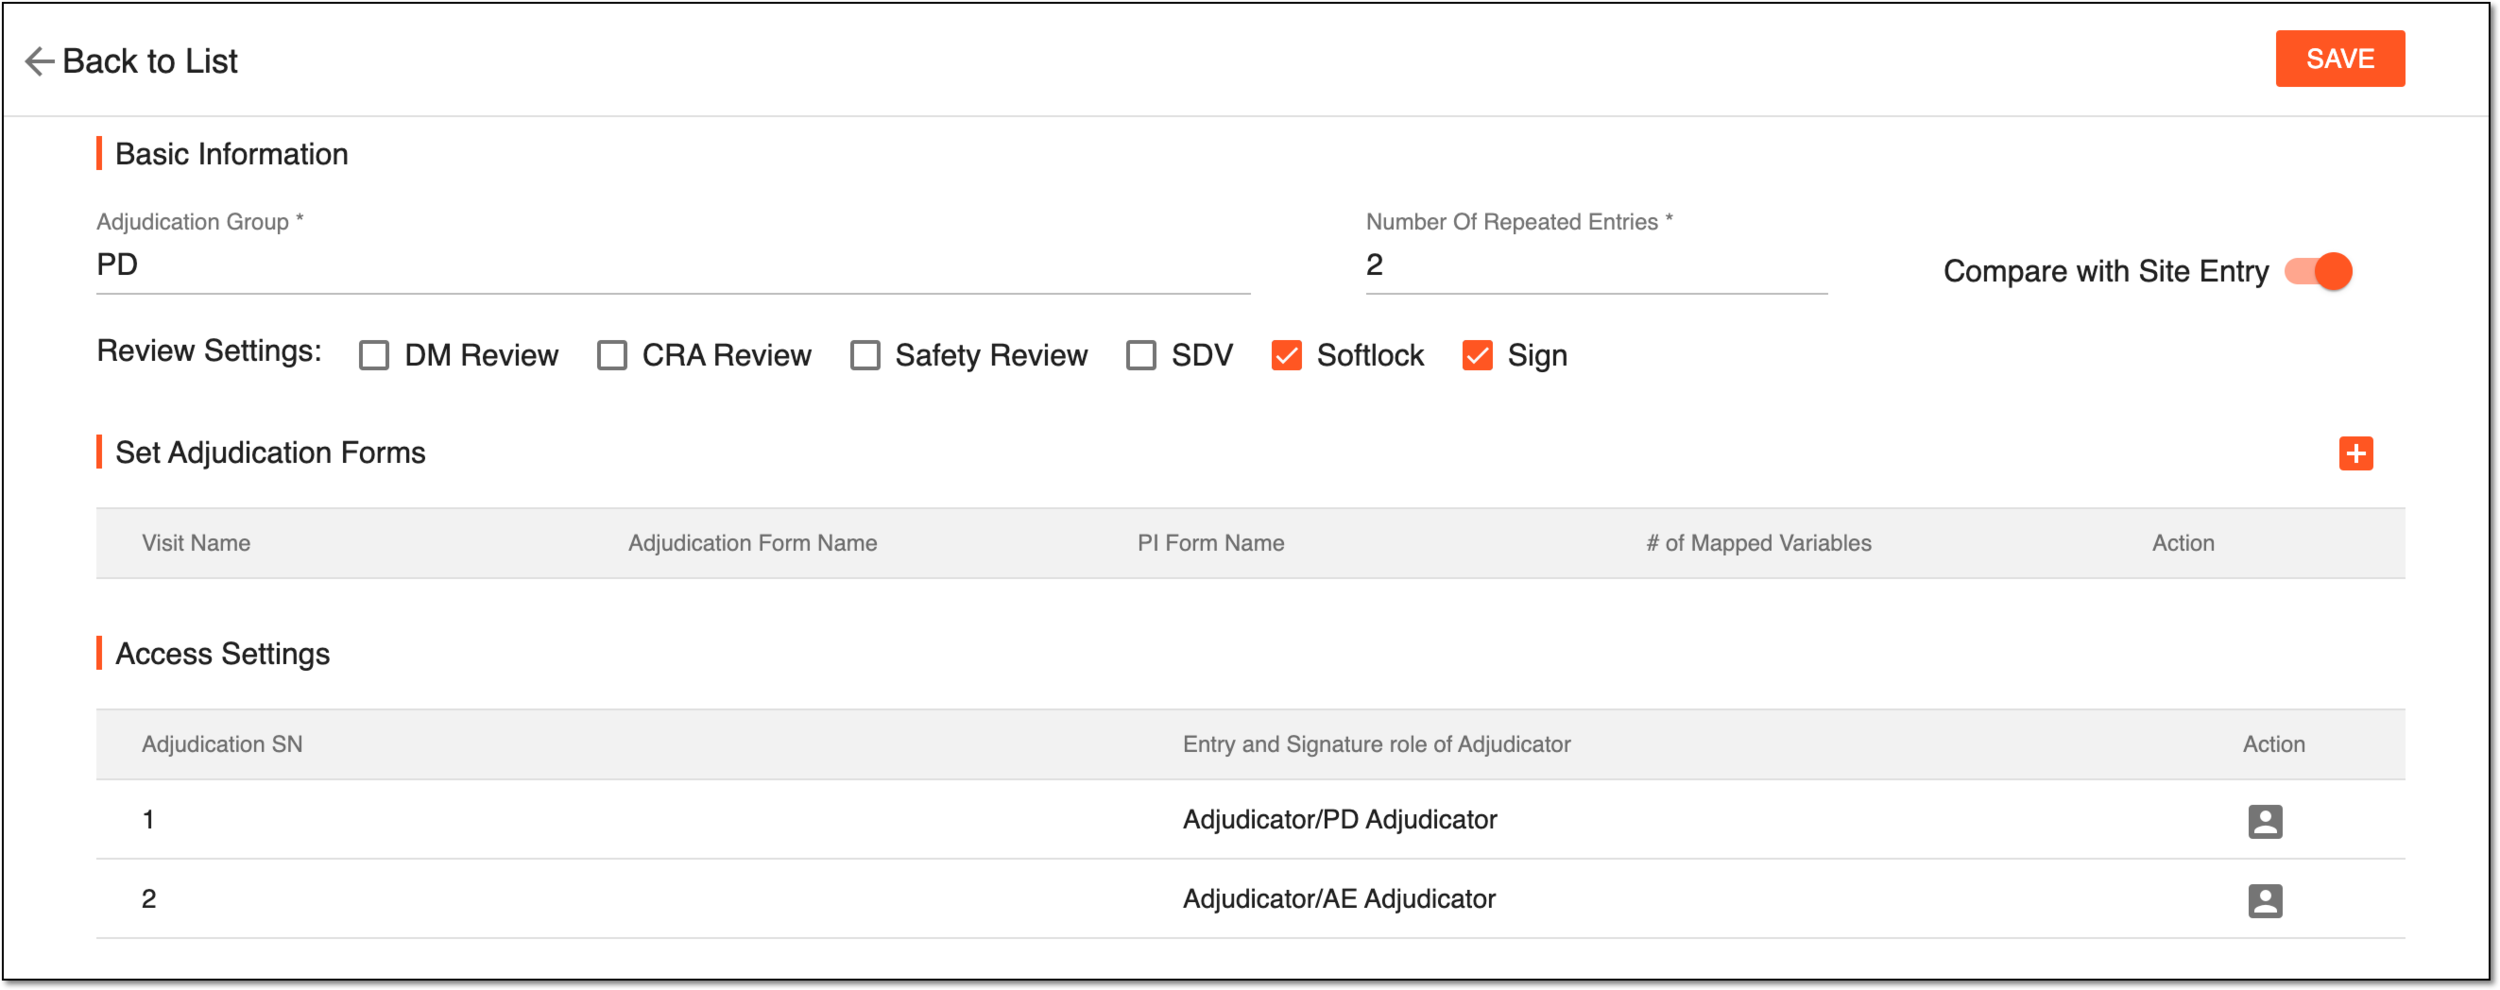Click the back arrow icon
This screenshot has height=990, width=2500.
[39, 61]
